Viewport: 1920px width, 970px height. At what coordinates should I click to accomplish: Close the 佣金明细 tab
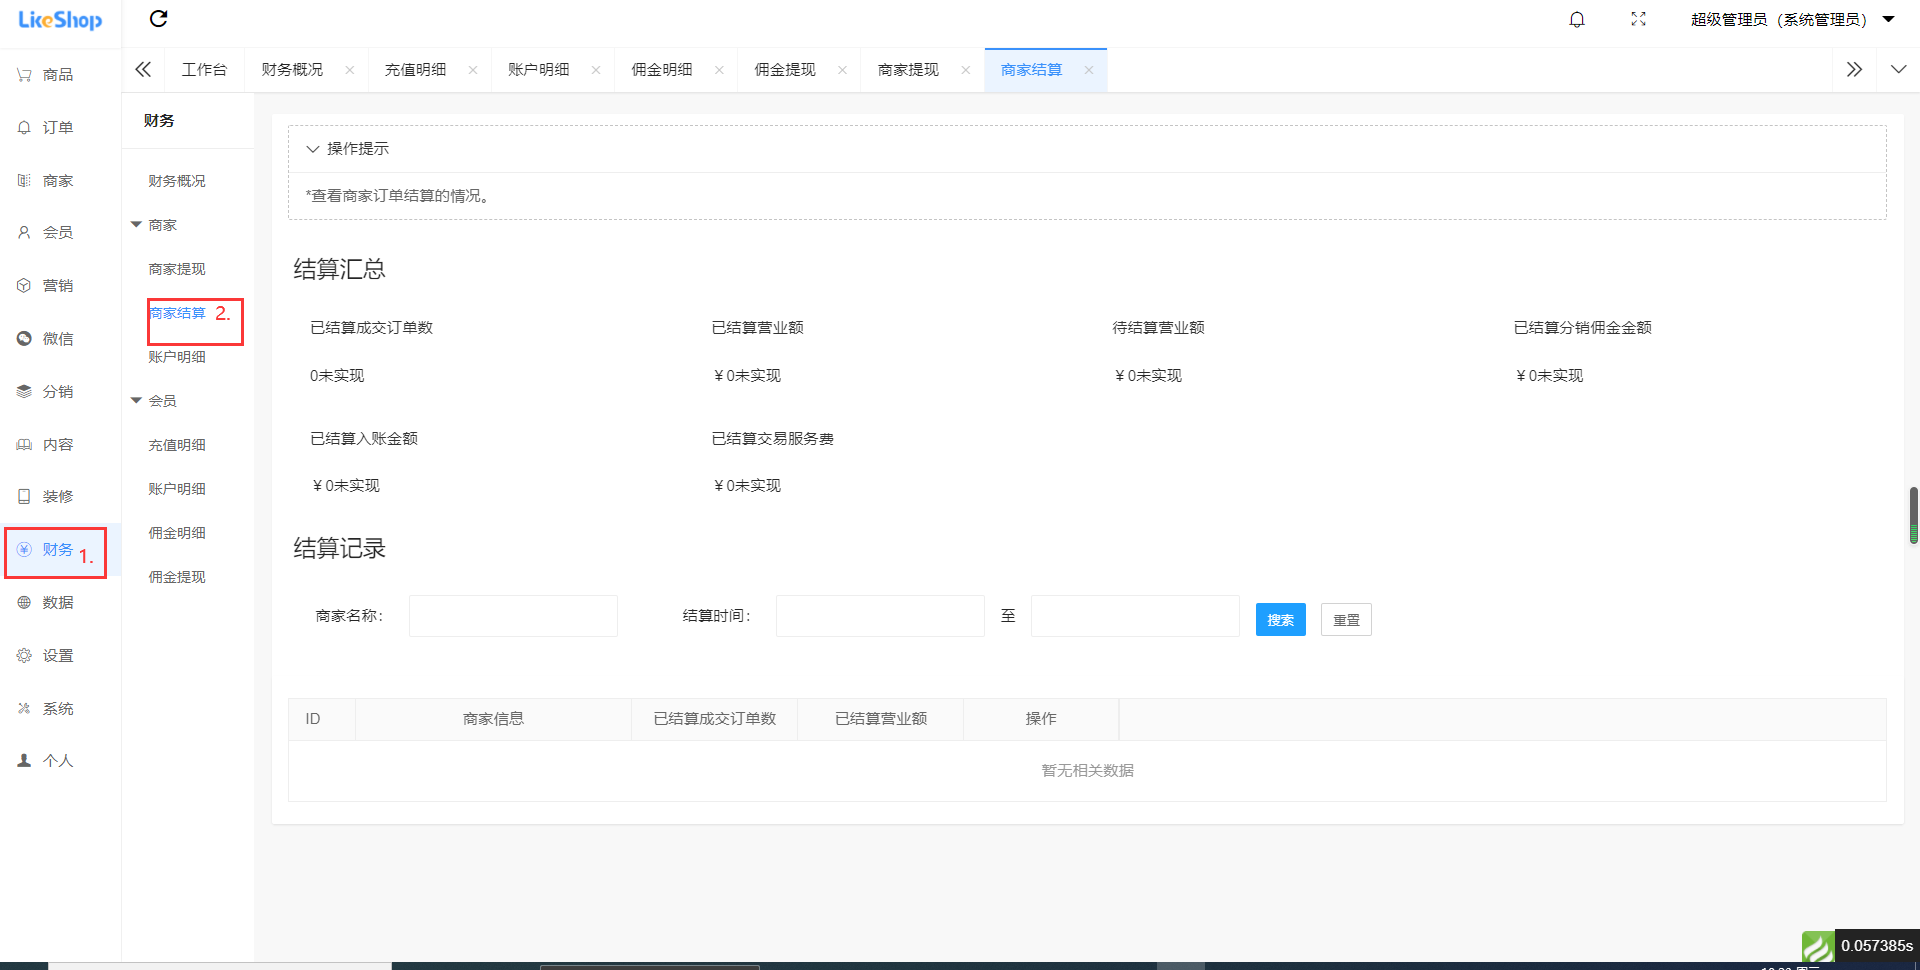pyautogui.click(x=718, y=70)
